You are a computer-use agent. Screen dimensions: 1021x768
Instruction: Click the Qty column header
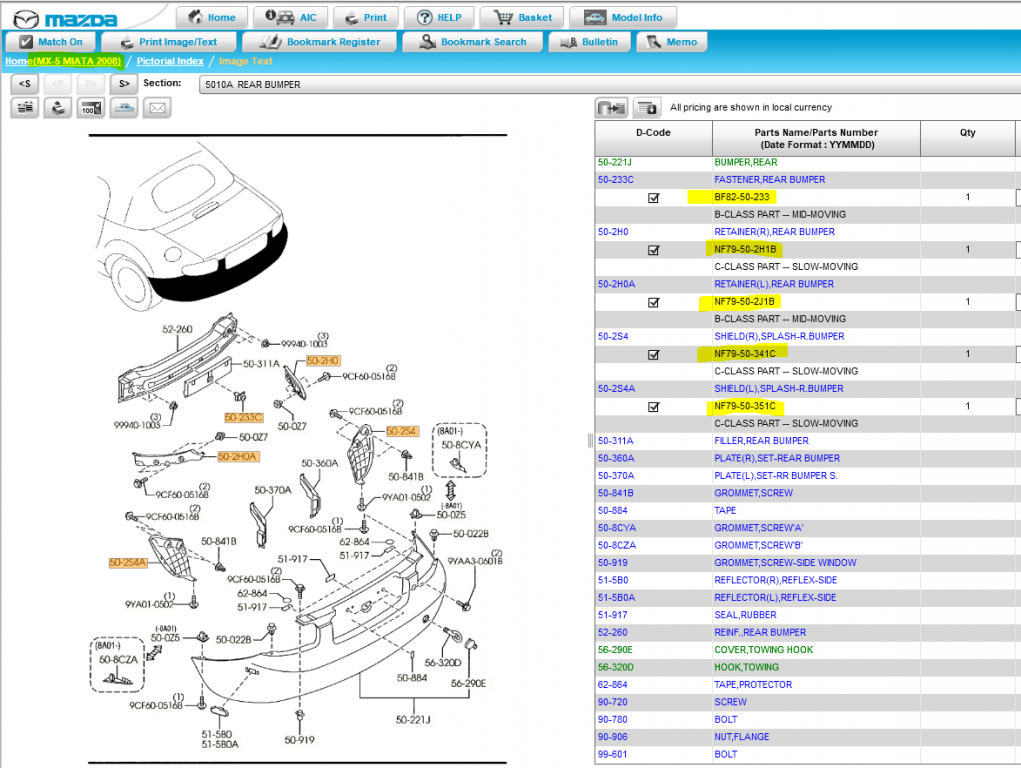[x=968, y=138]
